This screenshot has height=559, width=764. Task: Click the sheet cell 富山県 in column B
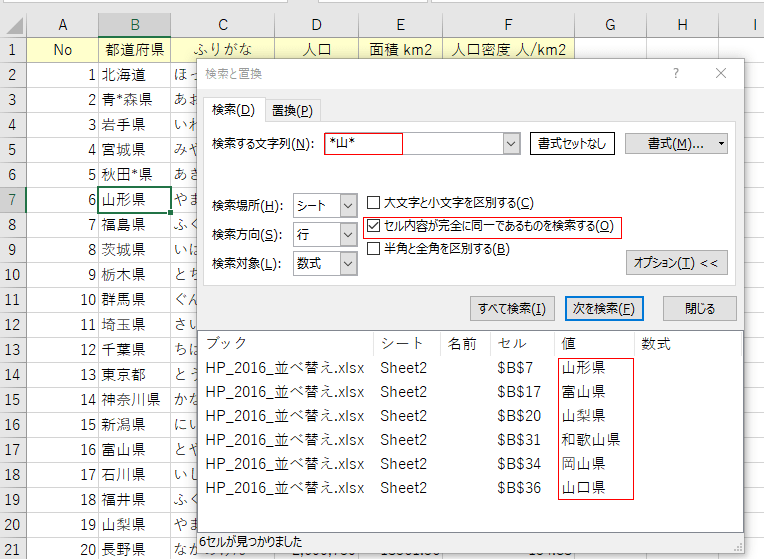[x=135, y=449]
